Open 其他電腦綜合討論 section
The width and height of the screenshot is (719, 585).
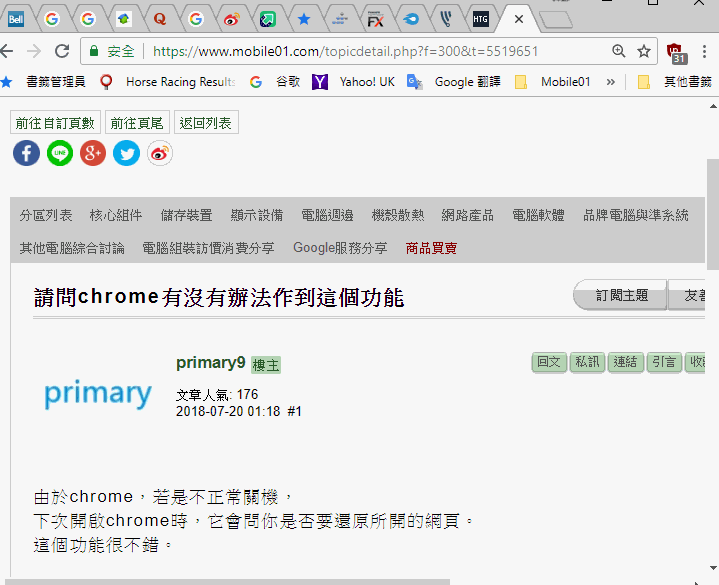pos(72,248)
